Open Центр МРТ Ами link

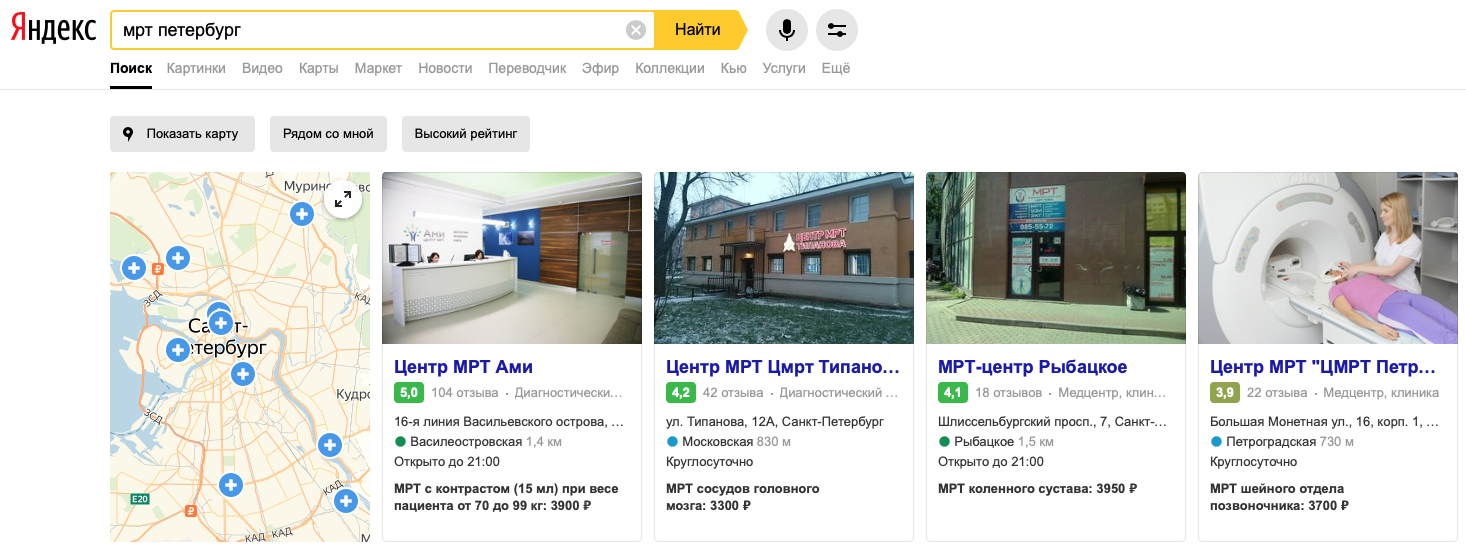click(463, 367)
